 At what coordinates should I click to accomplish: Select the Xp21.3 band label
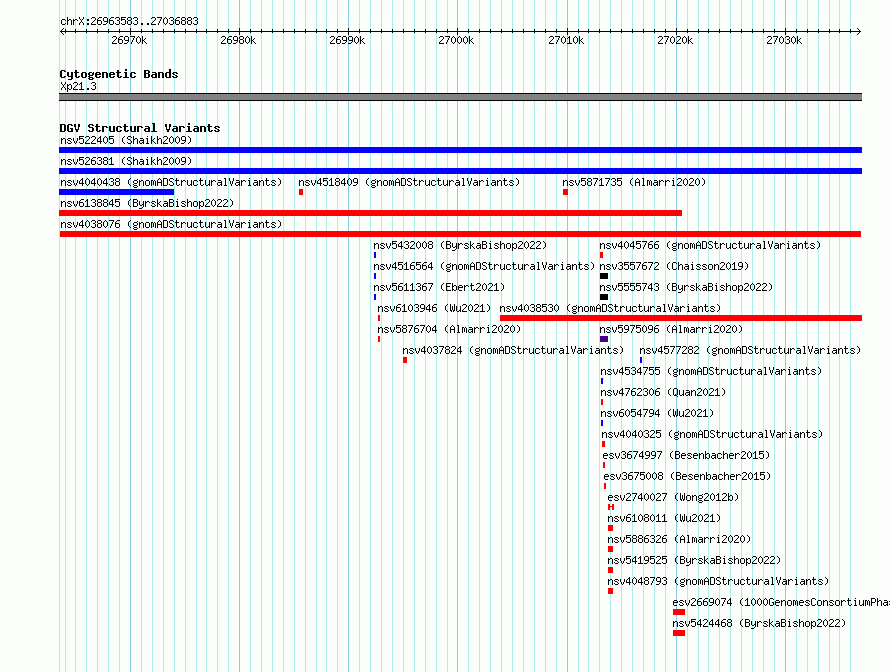pos(78,86)
